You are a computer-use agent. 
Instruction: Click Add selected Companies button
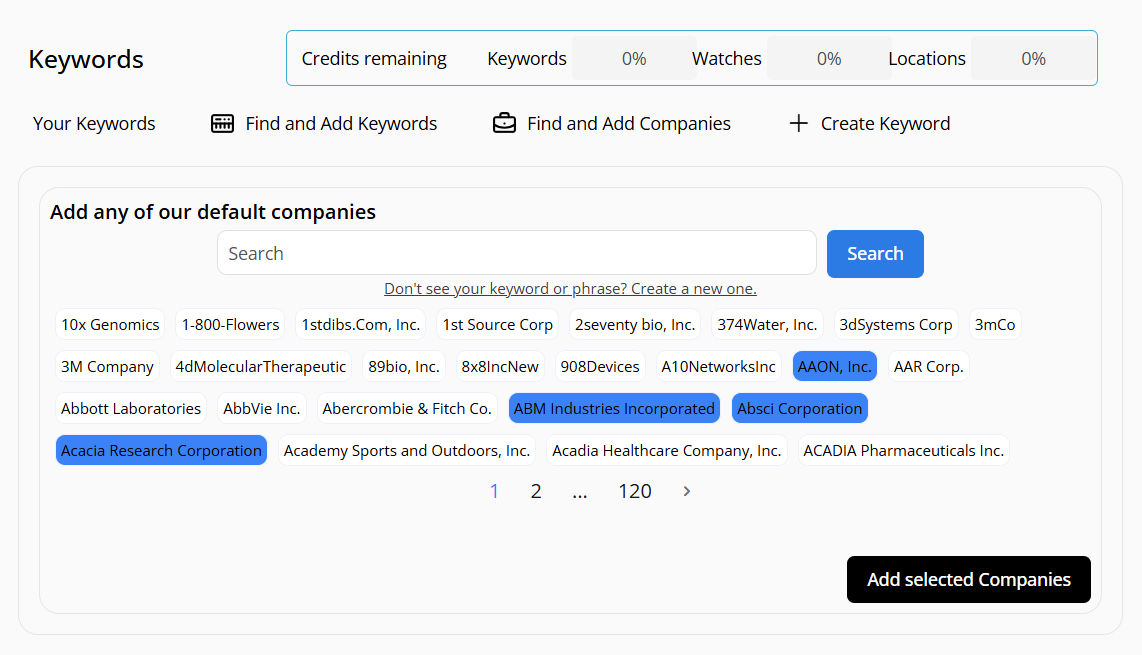[968, 580]
